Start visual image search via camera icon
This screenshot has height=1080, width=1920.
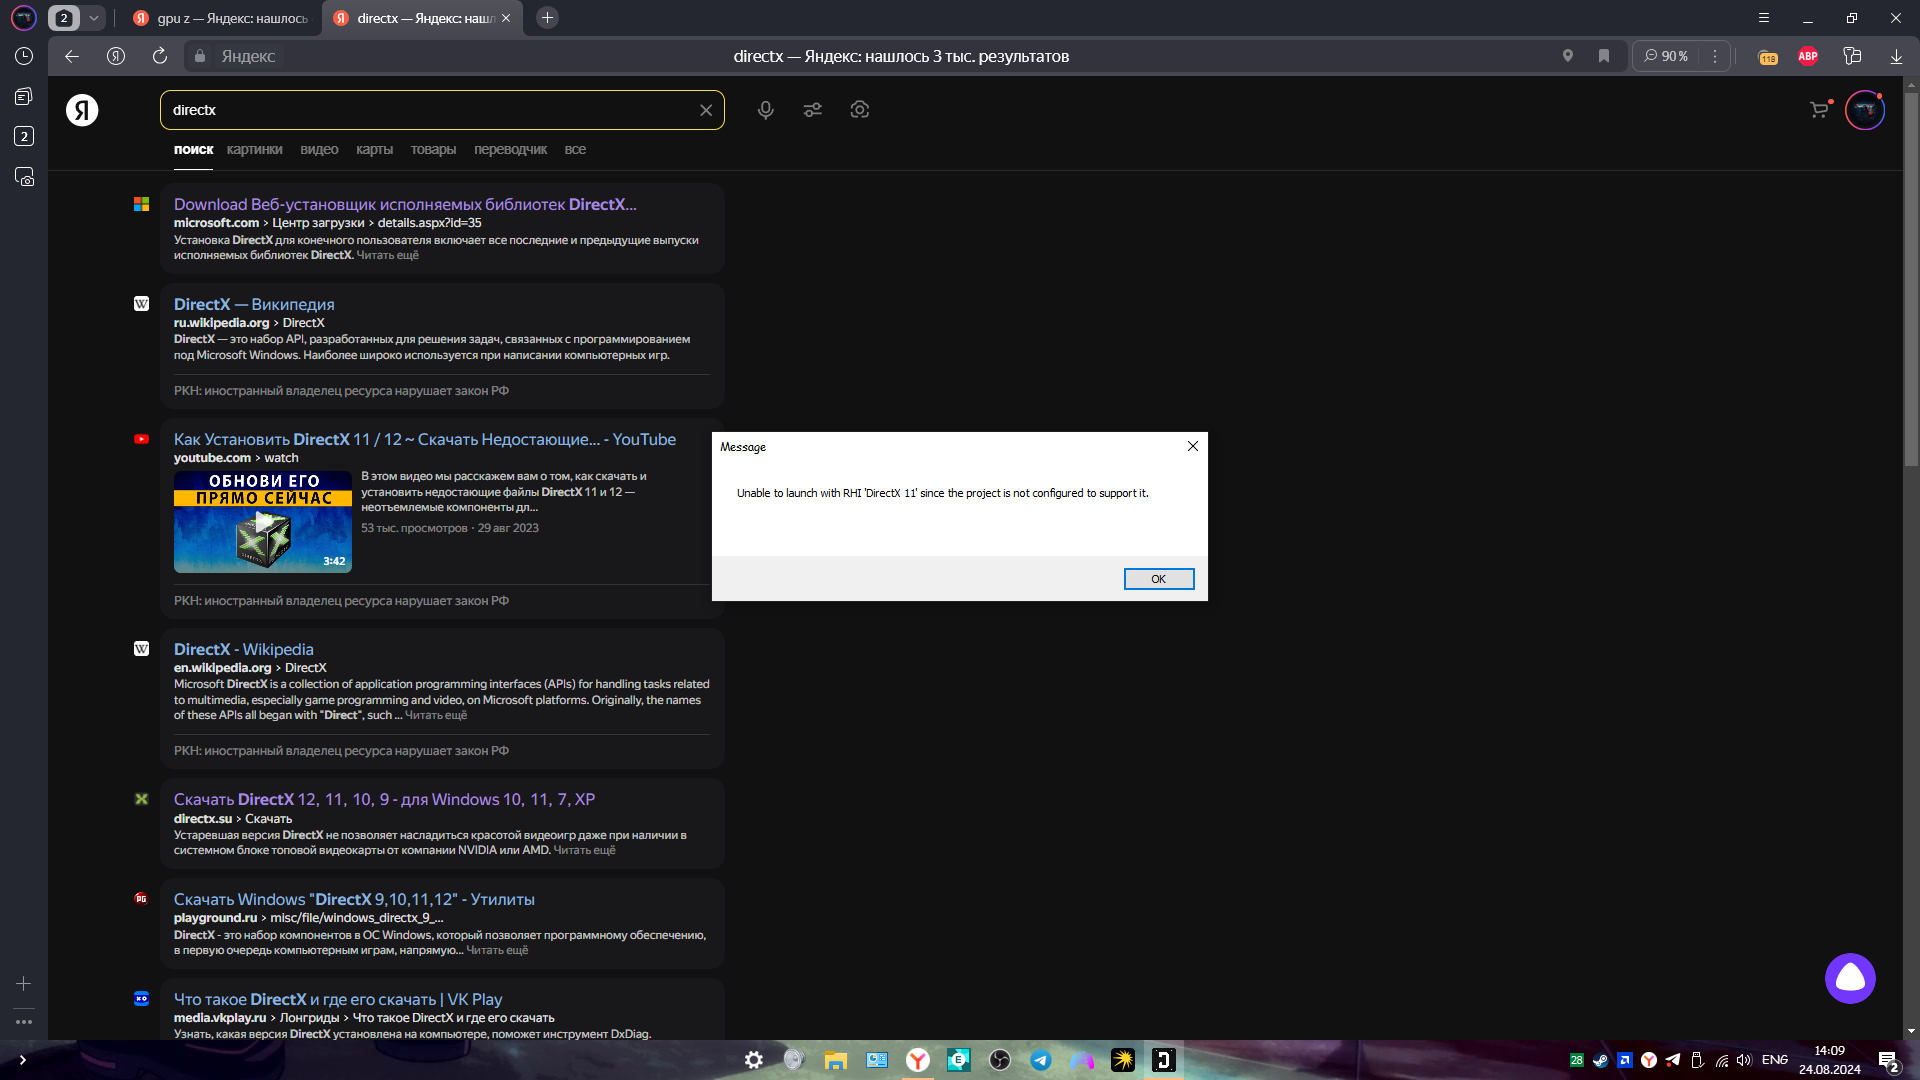tap(860, 110)
